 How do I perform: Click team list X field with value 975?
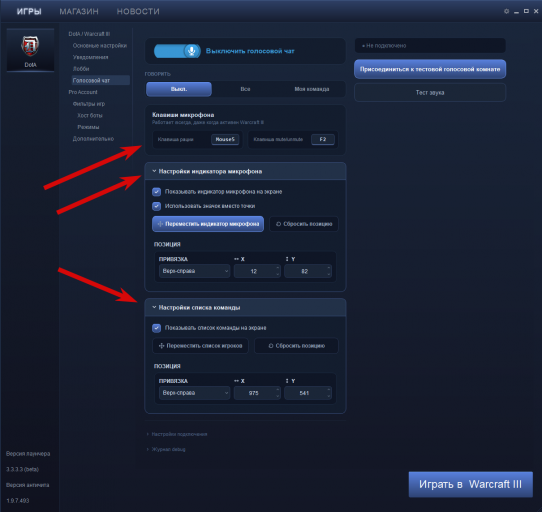click(x=257, y=393)
